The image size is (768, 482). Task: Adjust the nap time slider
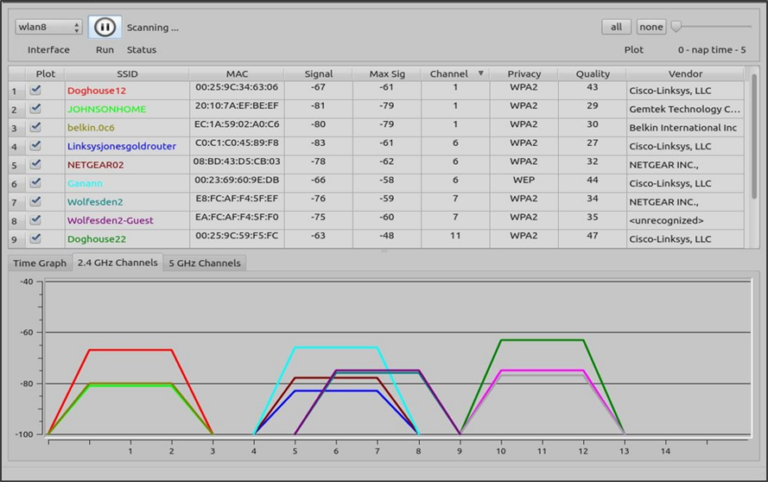(x=677, y=27)
